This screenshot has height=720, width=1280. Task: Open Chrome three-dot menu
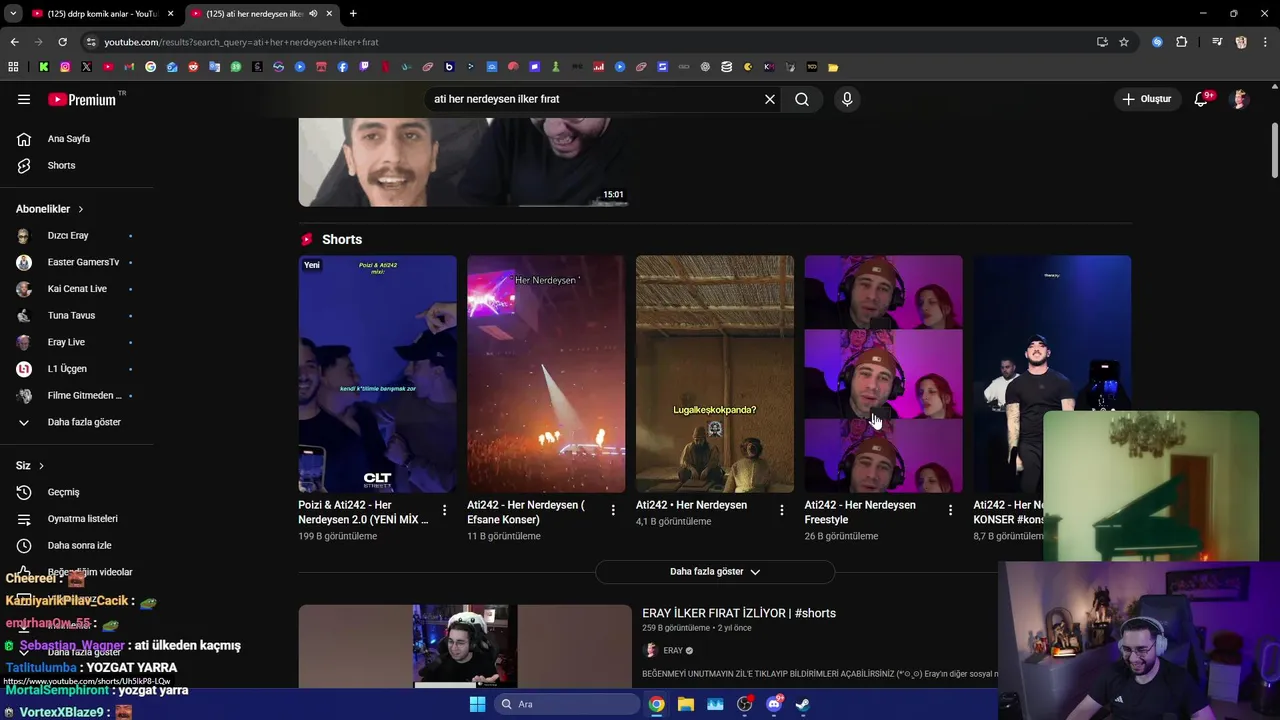1265,42
